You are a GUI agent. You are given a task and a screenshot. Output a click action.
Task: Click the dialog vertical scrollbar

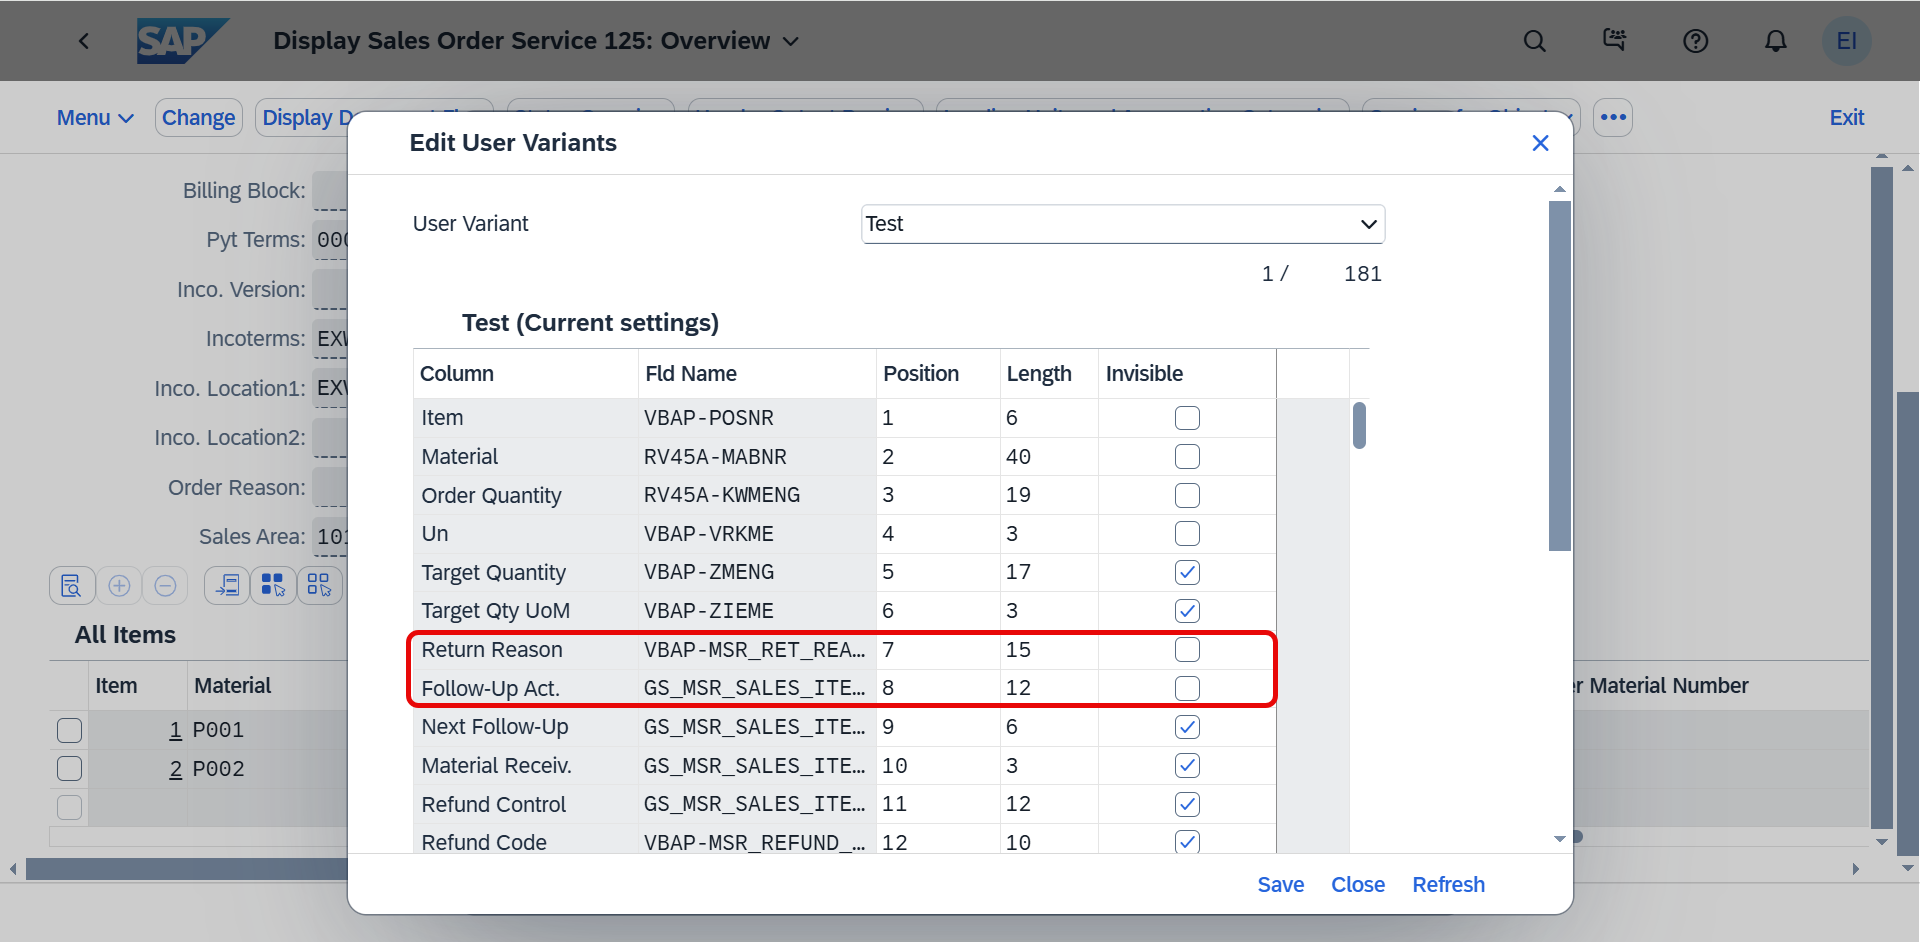click(1559, 376)
